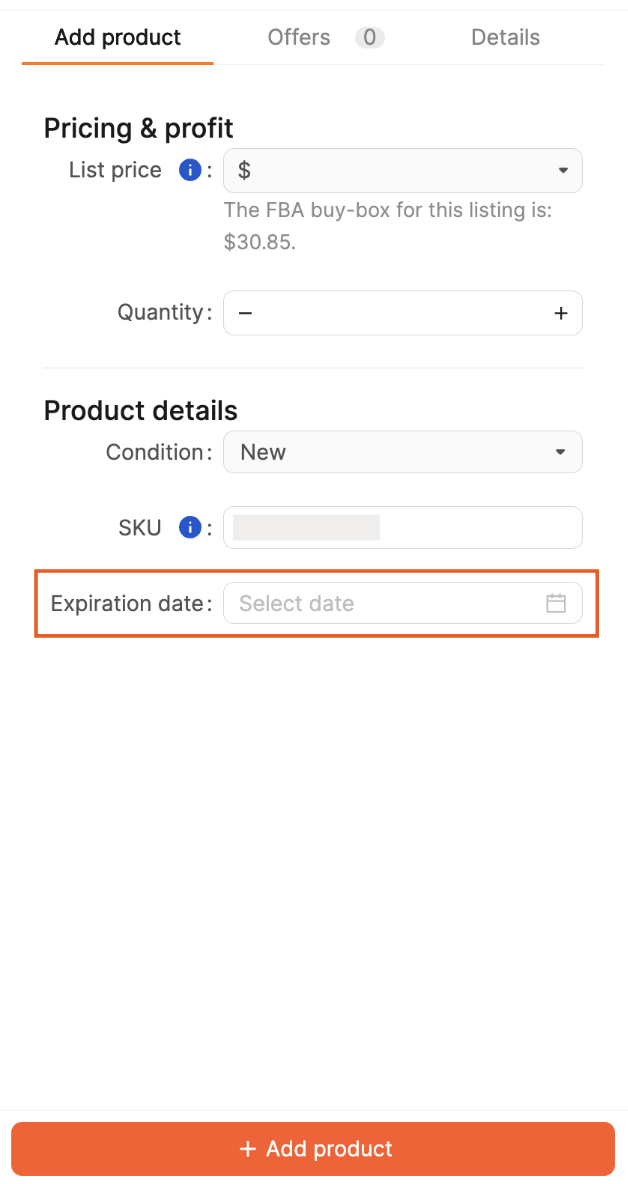Expand the List price dropdown arrow
628x1184 pixels.
563,171
